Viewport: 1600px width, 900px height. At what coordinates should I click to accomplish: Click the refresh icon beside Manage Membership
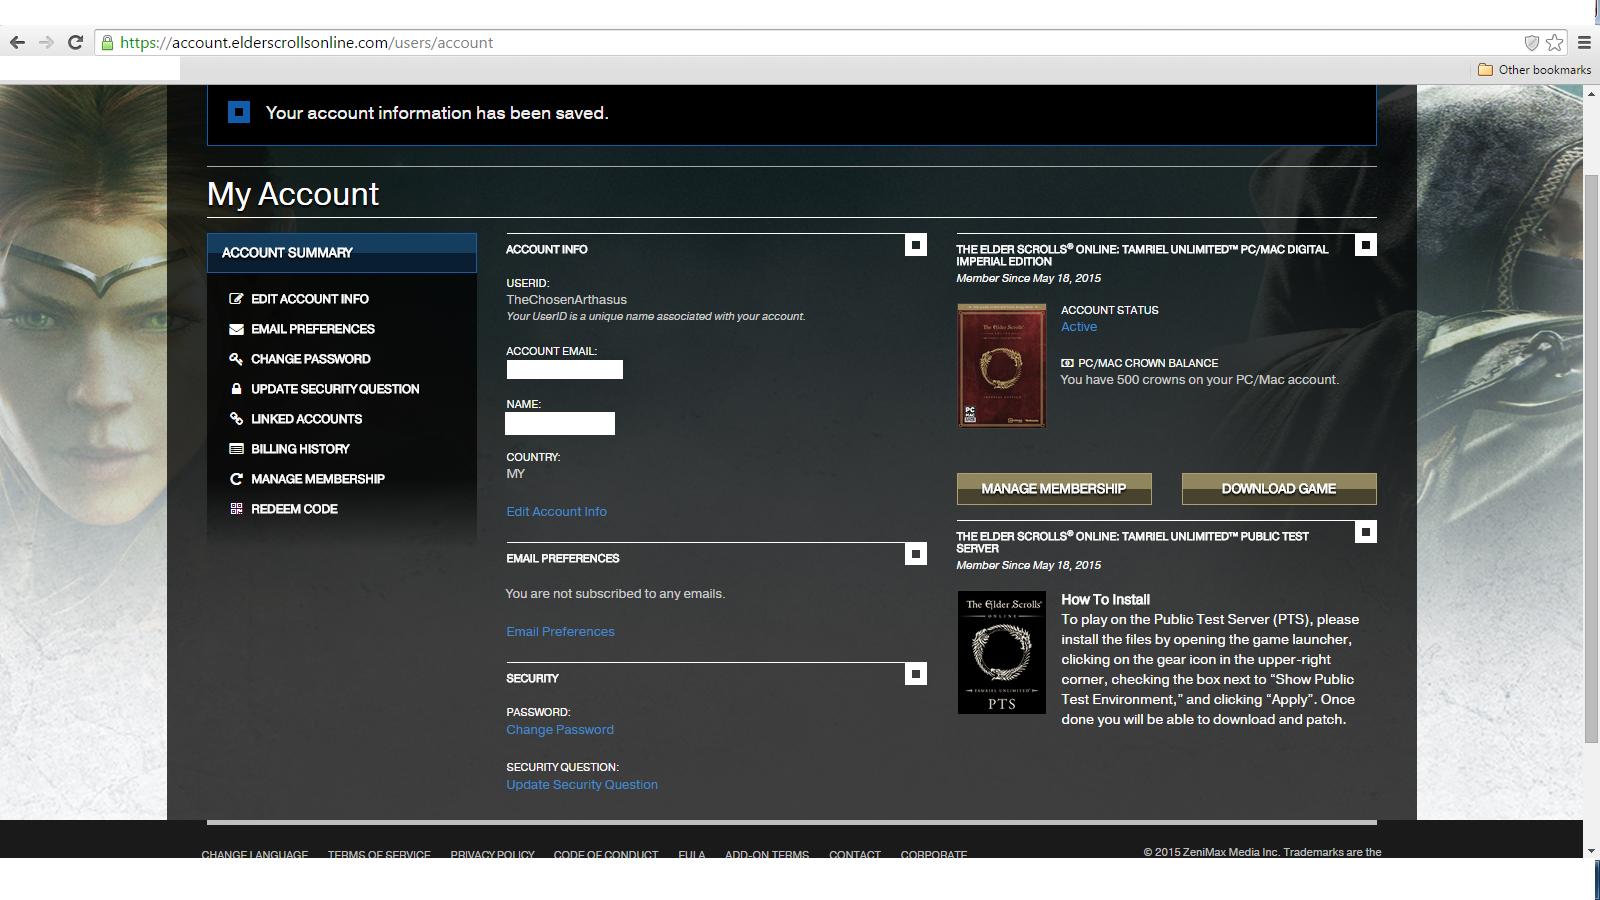[x=236, y=478]
